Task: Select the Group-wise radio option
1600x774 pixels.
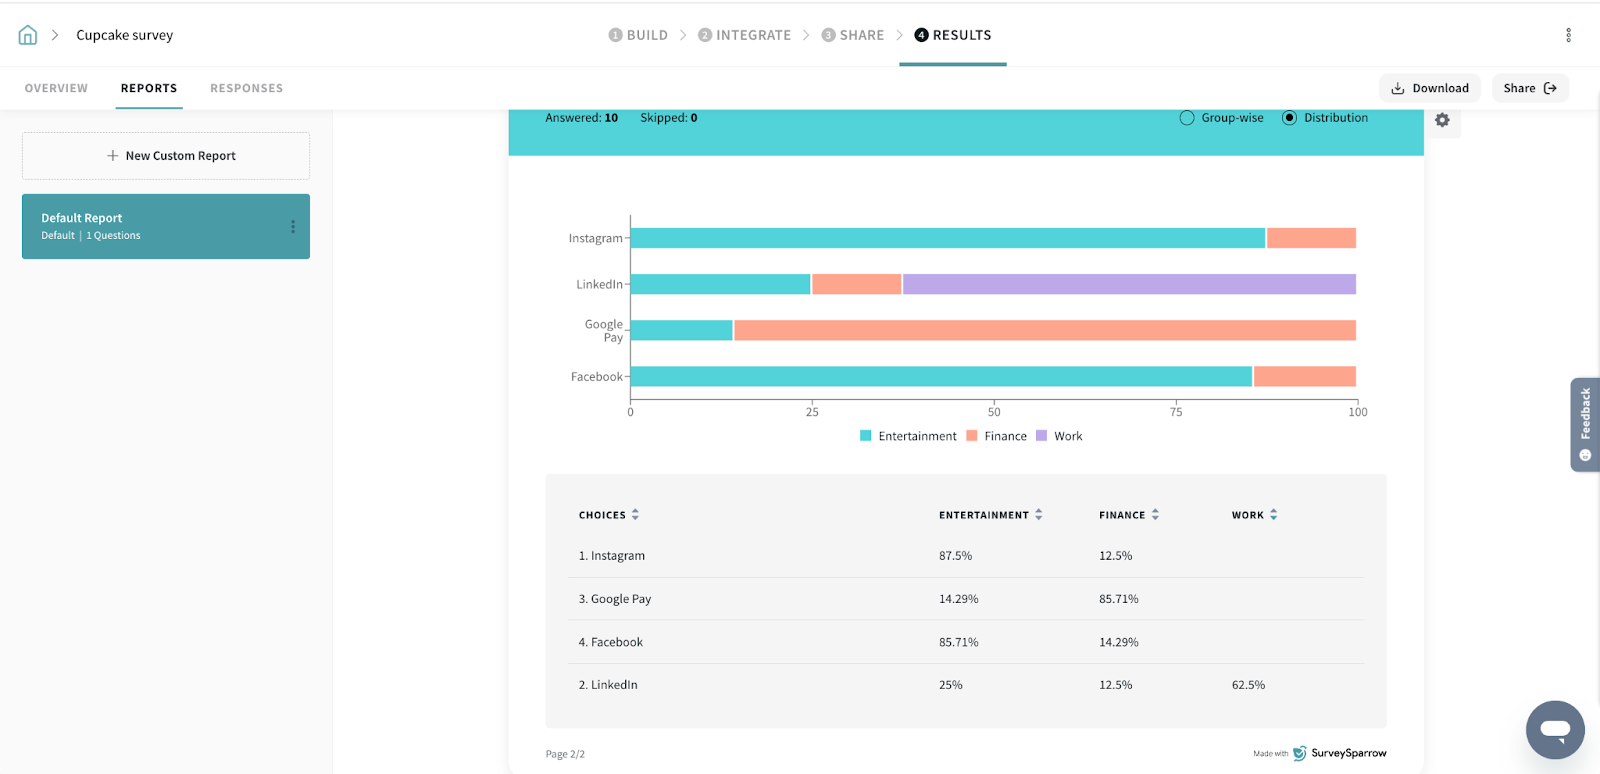Action: pyautogui.click(x=1187, y=118)
